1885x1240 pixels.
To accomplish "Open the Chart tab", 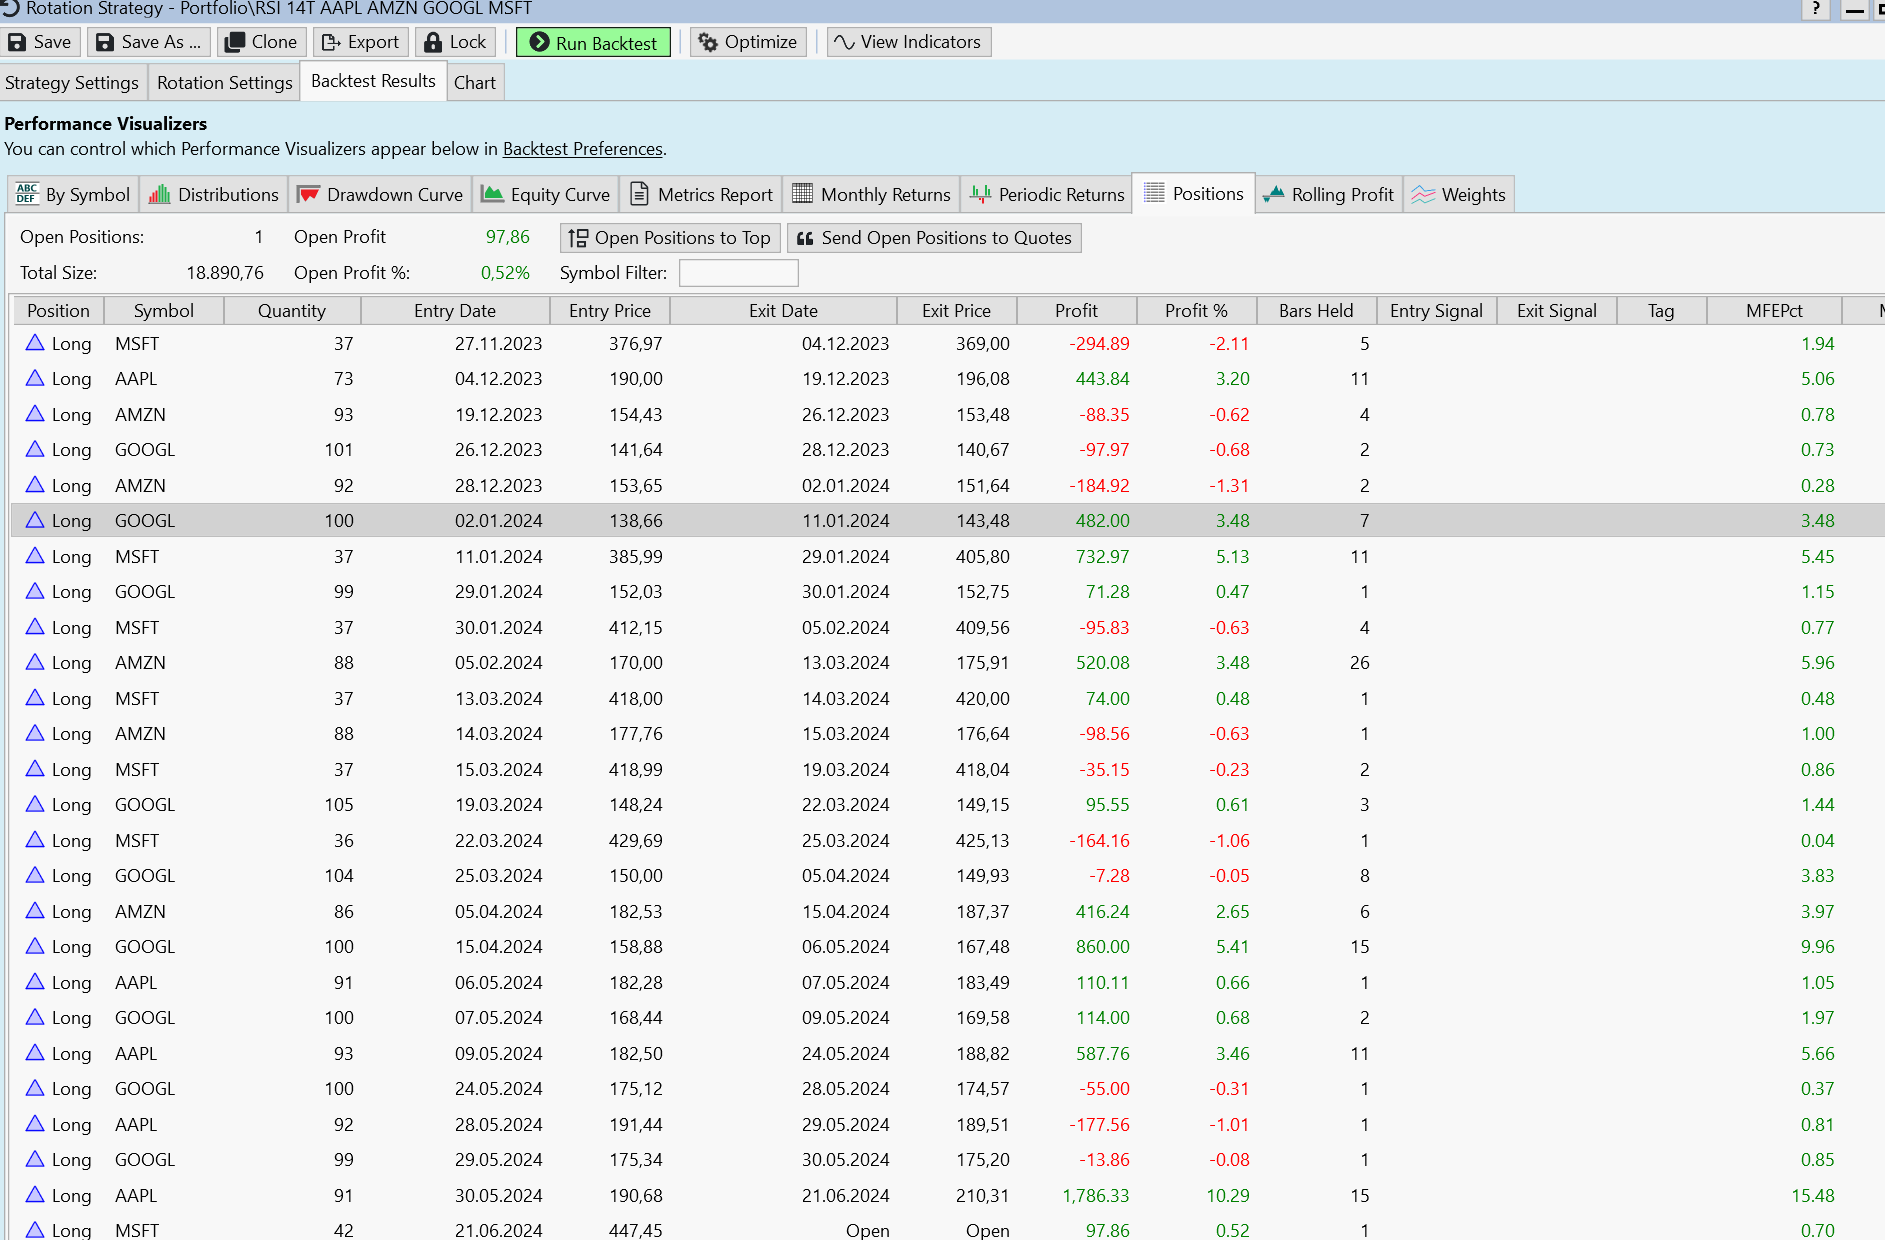I will 474,83.
